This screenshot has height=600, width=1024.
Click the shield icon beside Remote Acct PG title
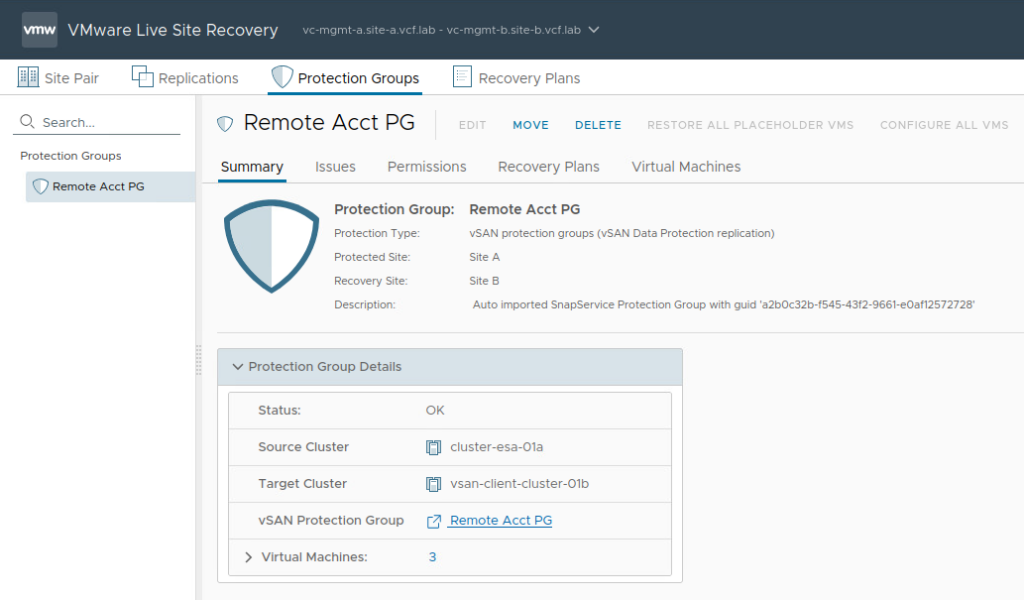225,124
